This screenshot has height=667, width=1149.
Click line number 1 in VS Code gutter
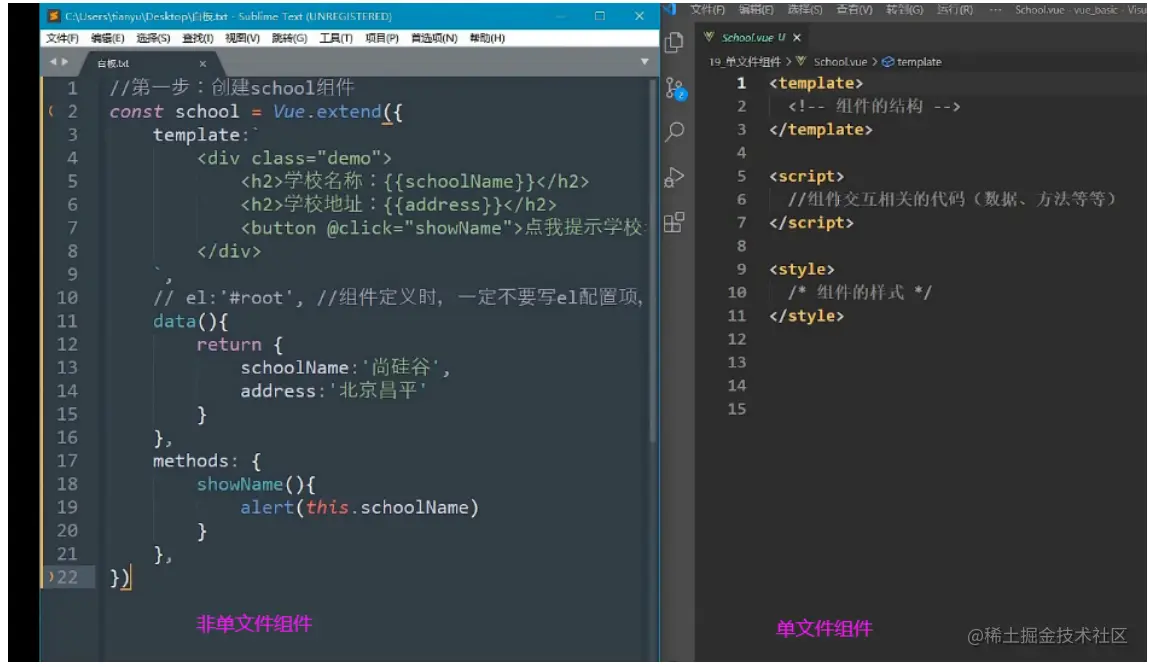(x=741, y=84)
